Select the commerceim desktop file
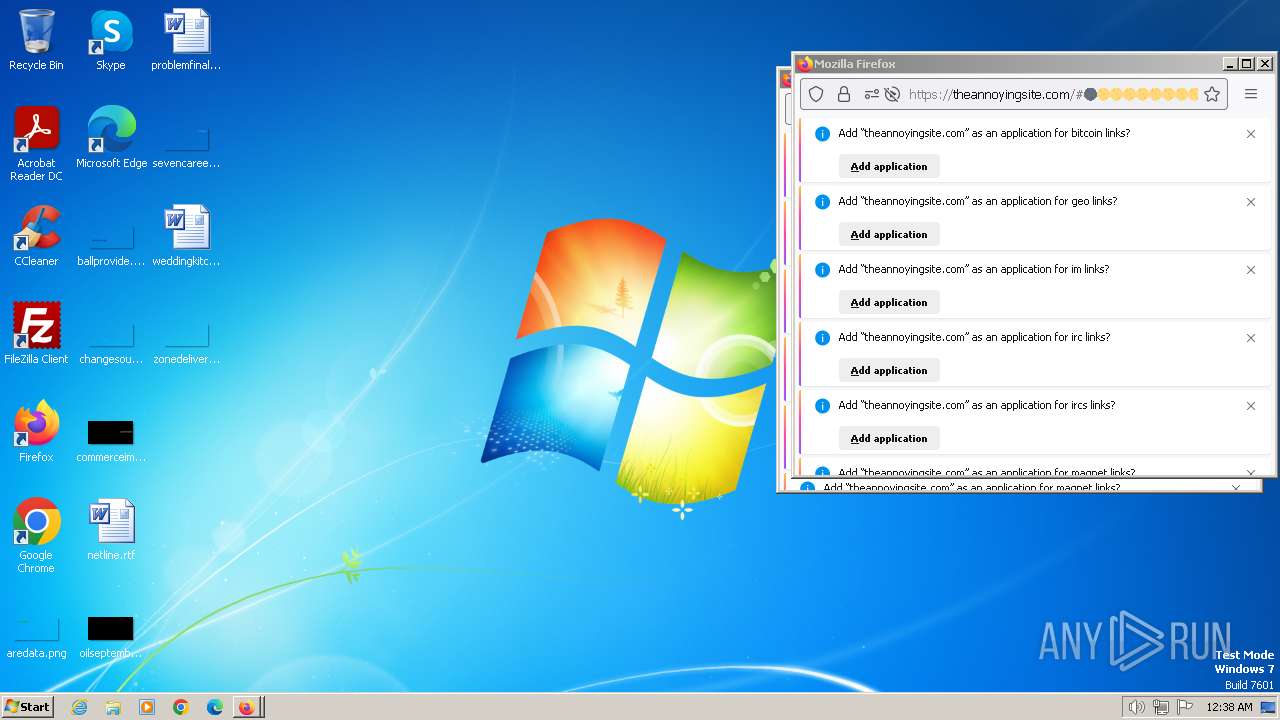This screenshot has width=1280, height=720. click(x=111, y=440)
